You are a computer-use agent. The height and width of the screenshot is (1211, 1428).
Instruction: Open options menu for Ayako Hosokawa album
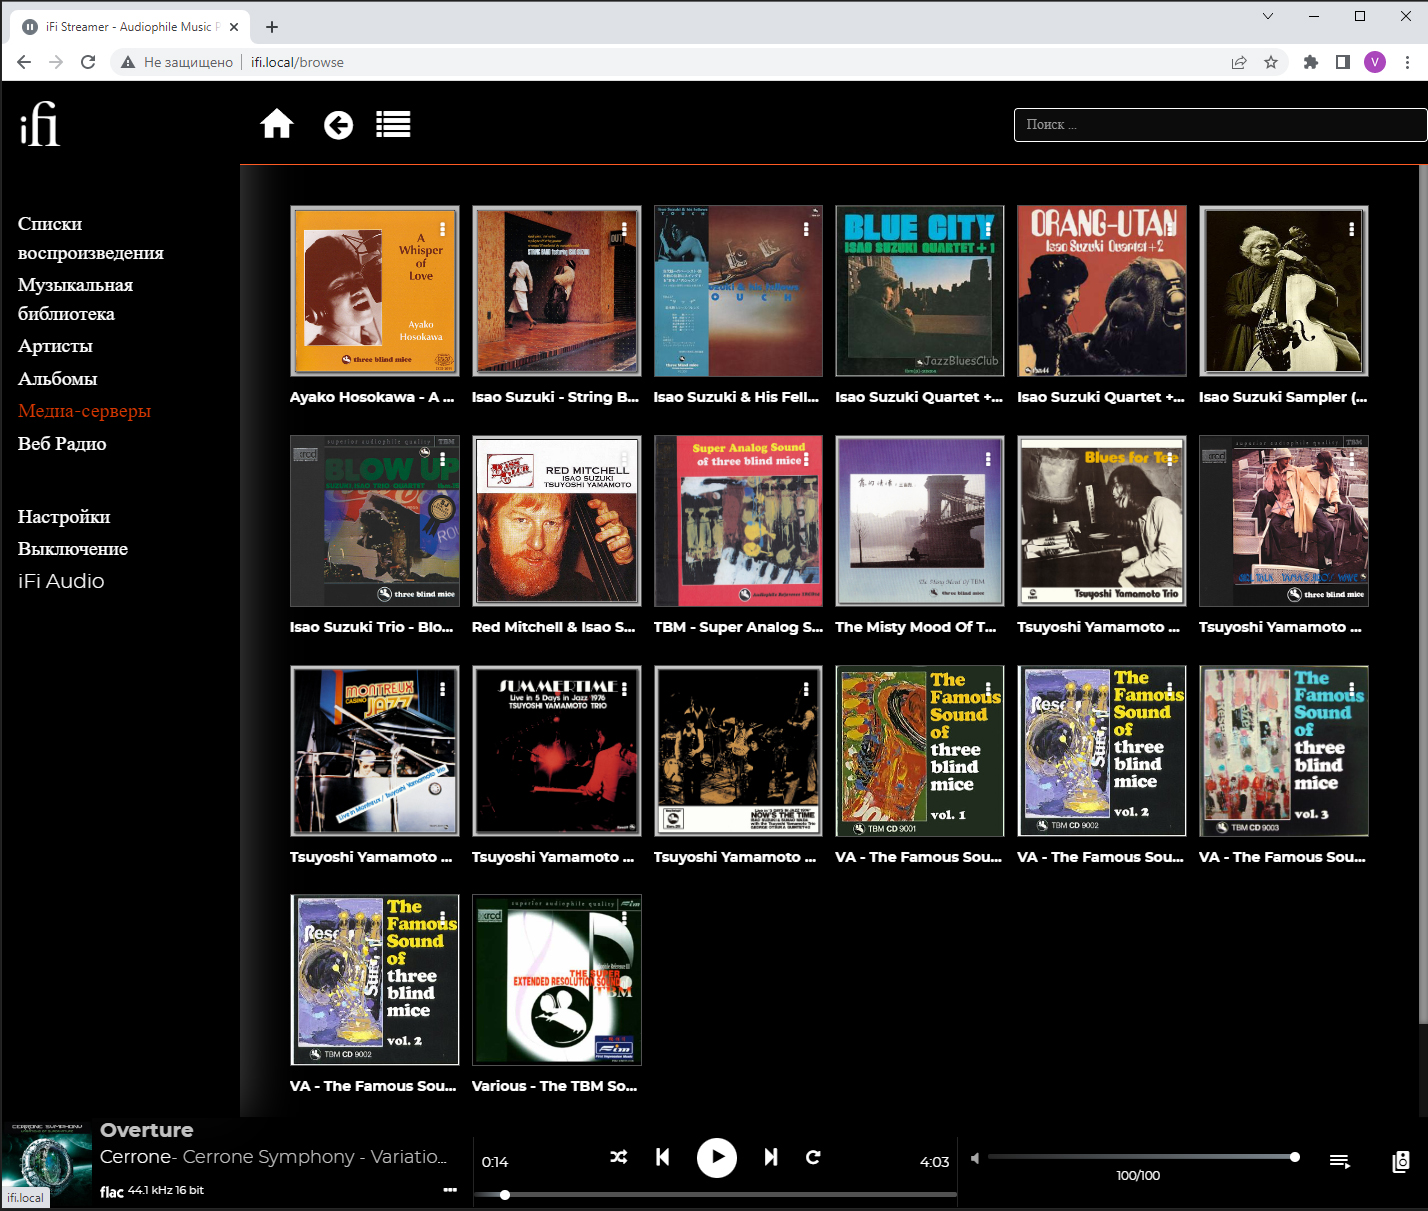[443, 229]
